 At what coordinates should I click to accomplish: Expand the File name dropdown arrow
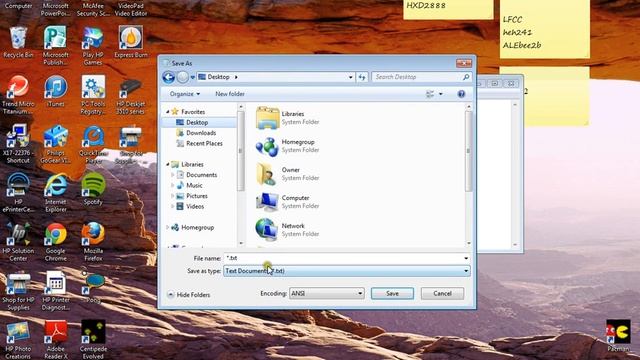tap(466, 258)
